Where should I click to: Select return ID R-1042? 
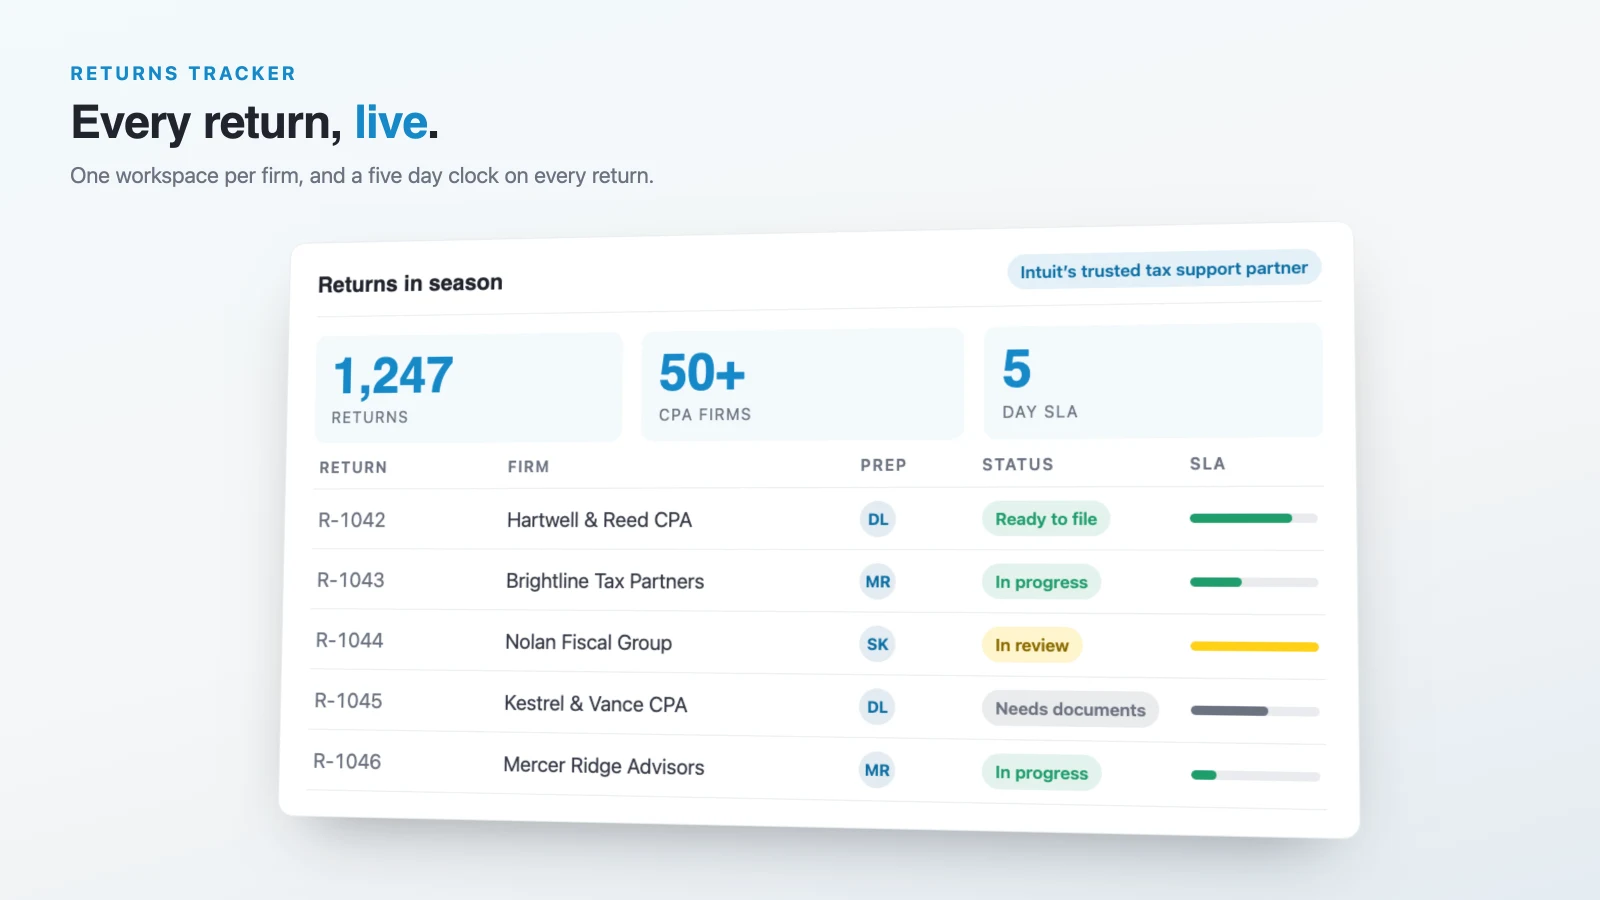pyautogui.click(x=352, y=520)
